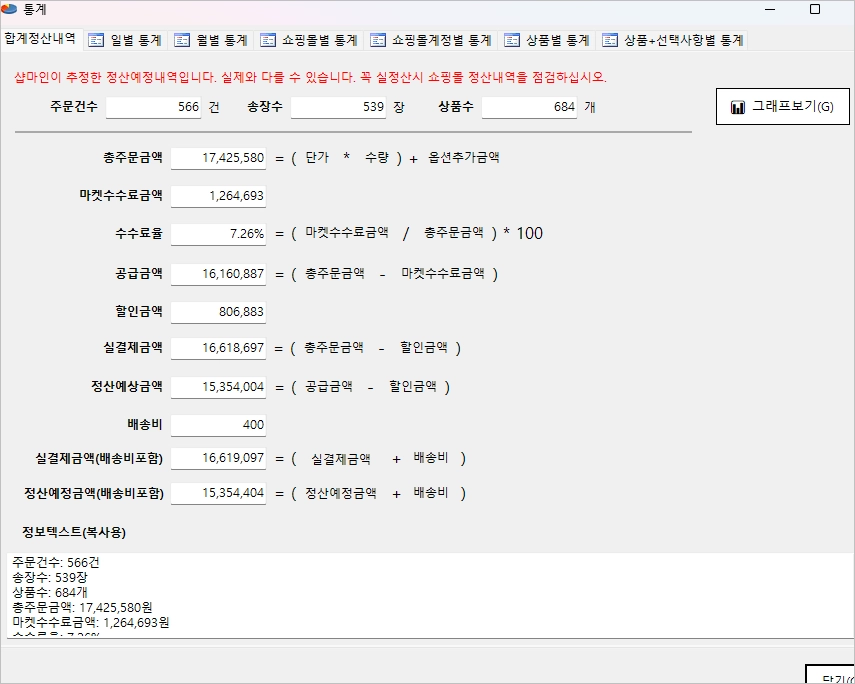Minimize the 통계 window
This screenshot has height=684, width=855.
770,9
